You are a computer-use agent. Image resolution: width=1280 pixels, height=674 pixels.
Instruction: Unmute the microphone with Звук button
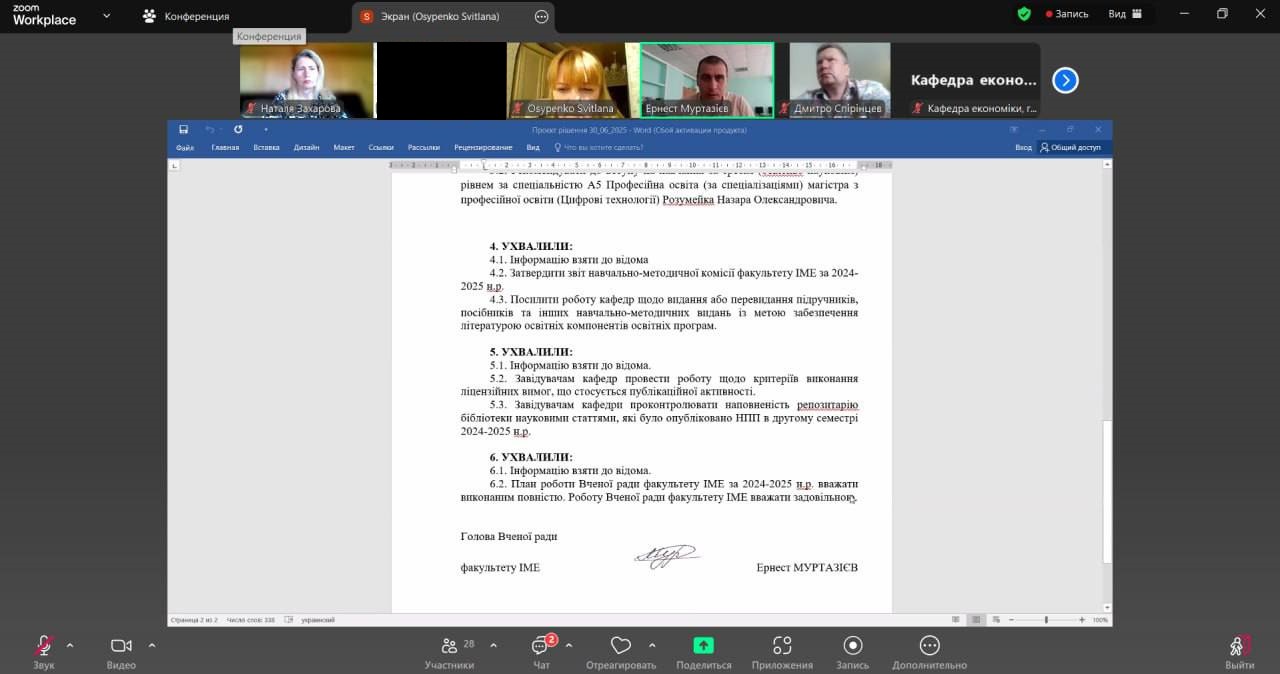pos(44,646)
